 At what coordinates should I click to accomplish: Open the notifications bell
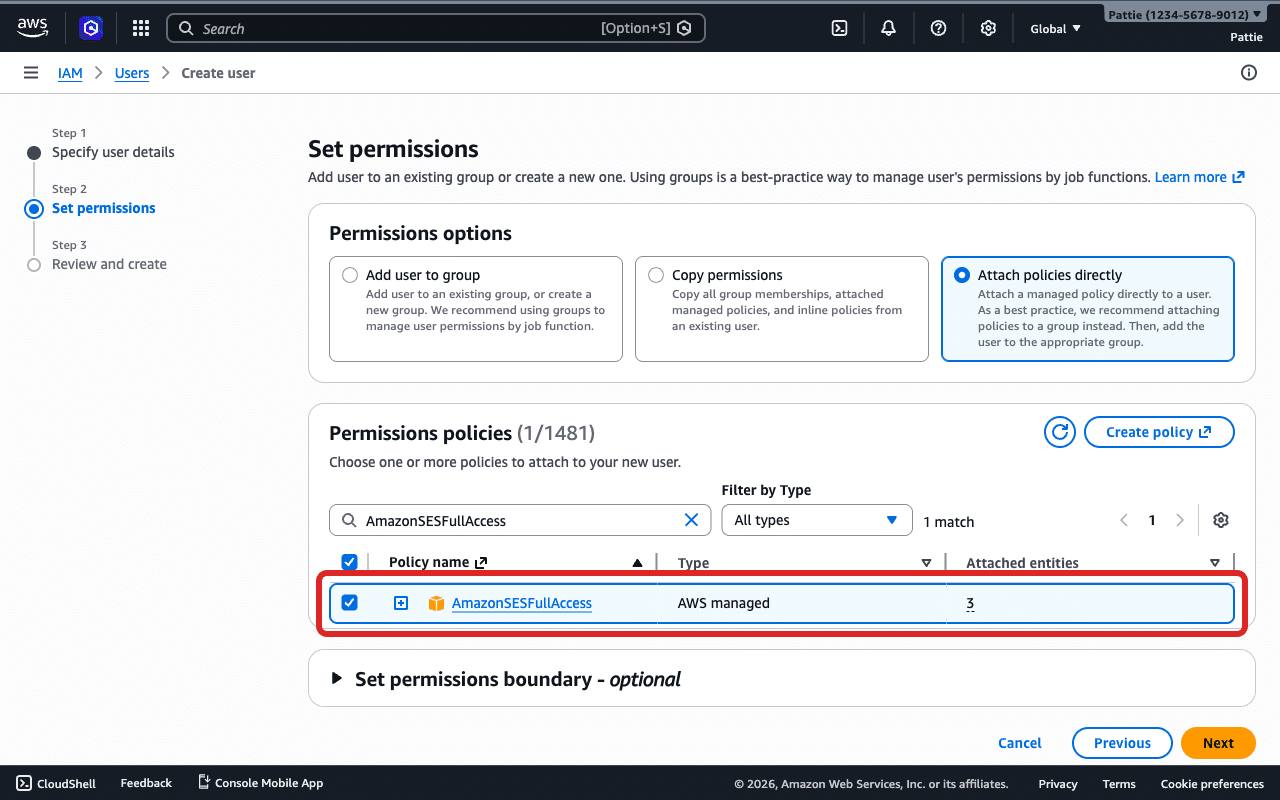coord(888,28)
